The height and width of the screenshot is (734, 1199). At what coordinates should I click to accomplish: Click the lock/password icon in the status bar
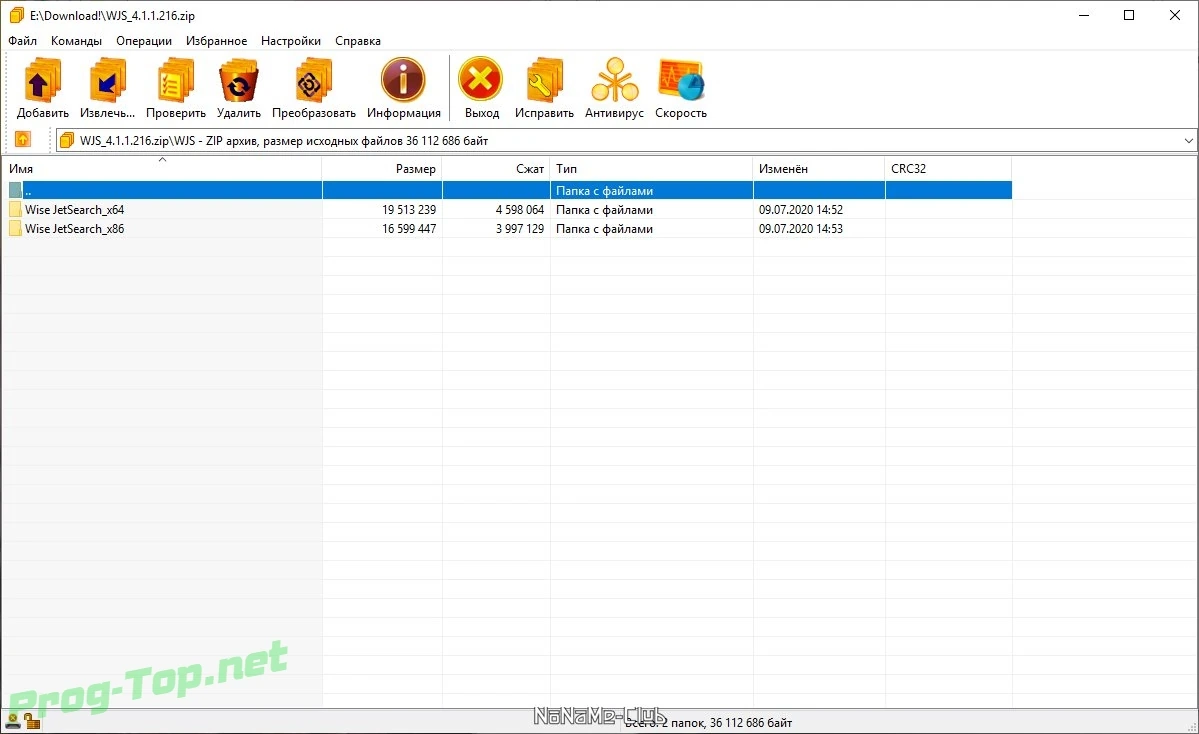[31, 721]
